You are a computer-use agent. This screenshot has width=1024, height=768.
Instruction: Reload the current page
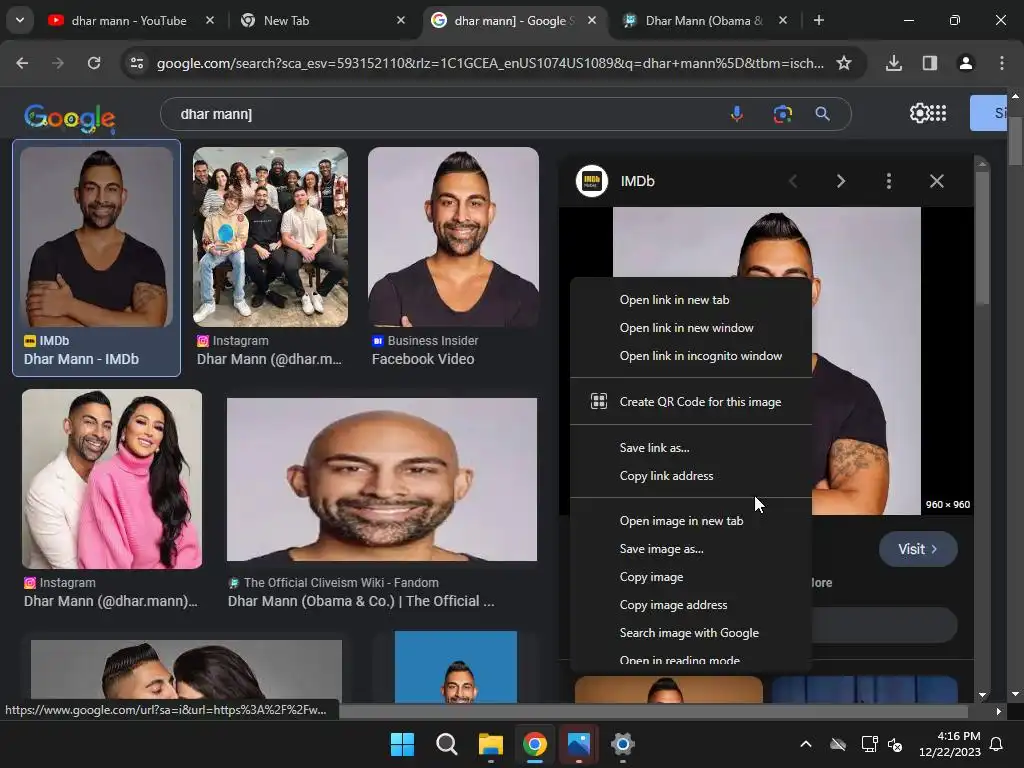pyautogui.click(x=94, y=63)
